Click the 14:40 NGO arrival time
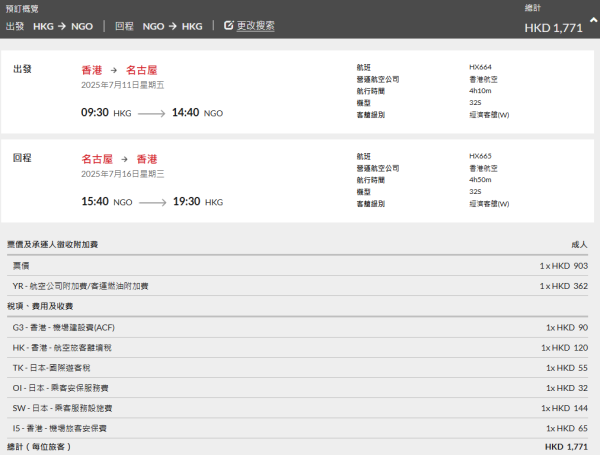 click(197, 113)
